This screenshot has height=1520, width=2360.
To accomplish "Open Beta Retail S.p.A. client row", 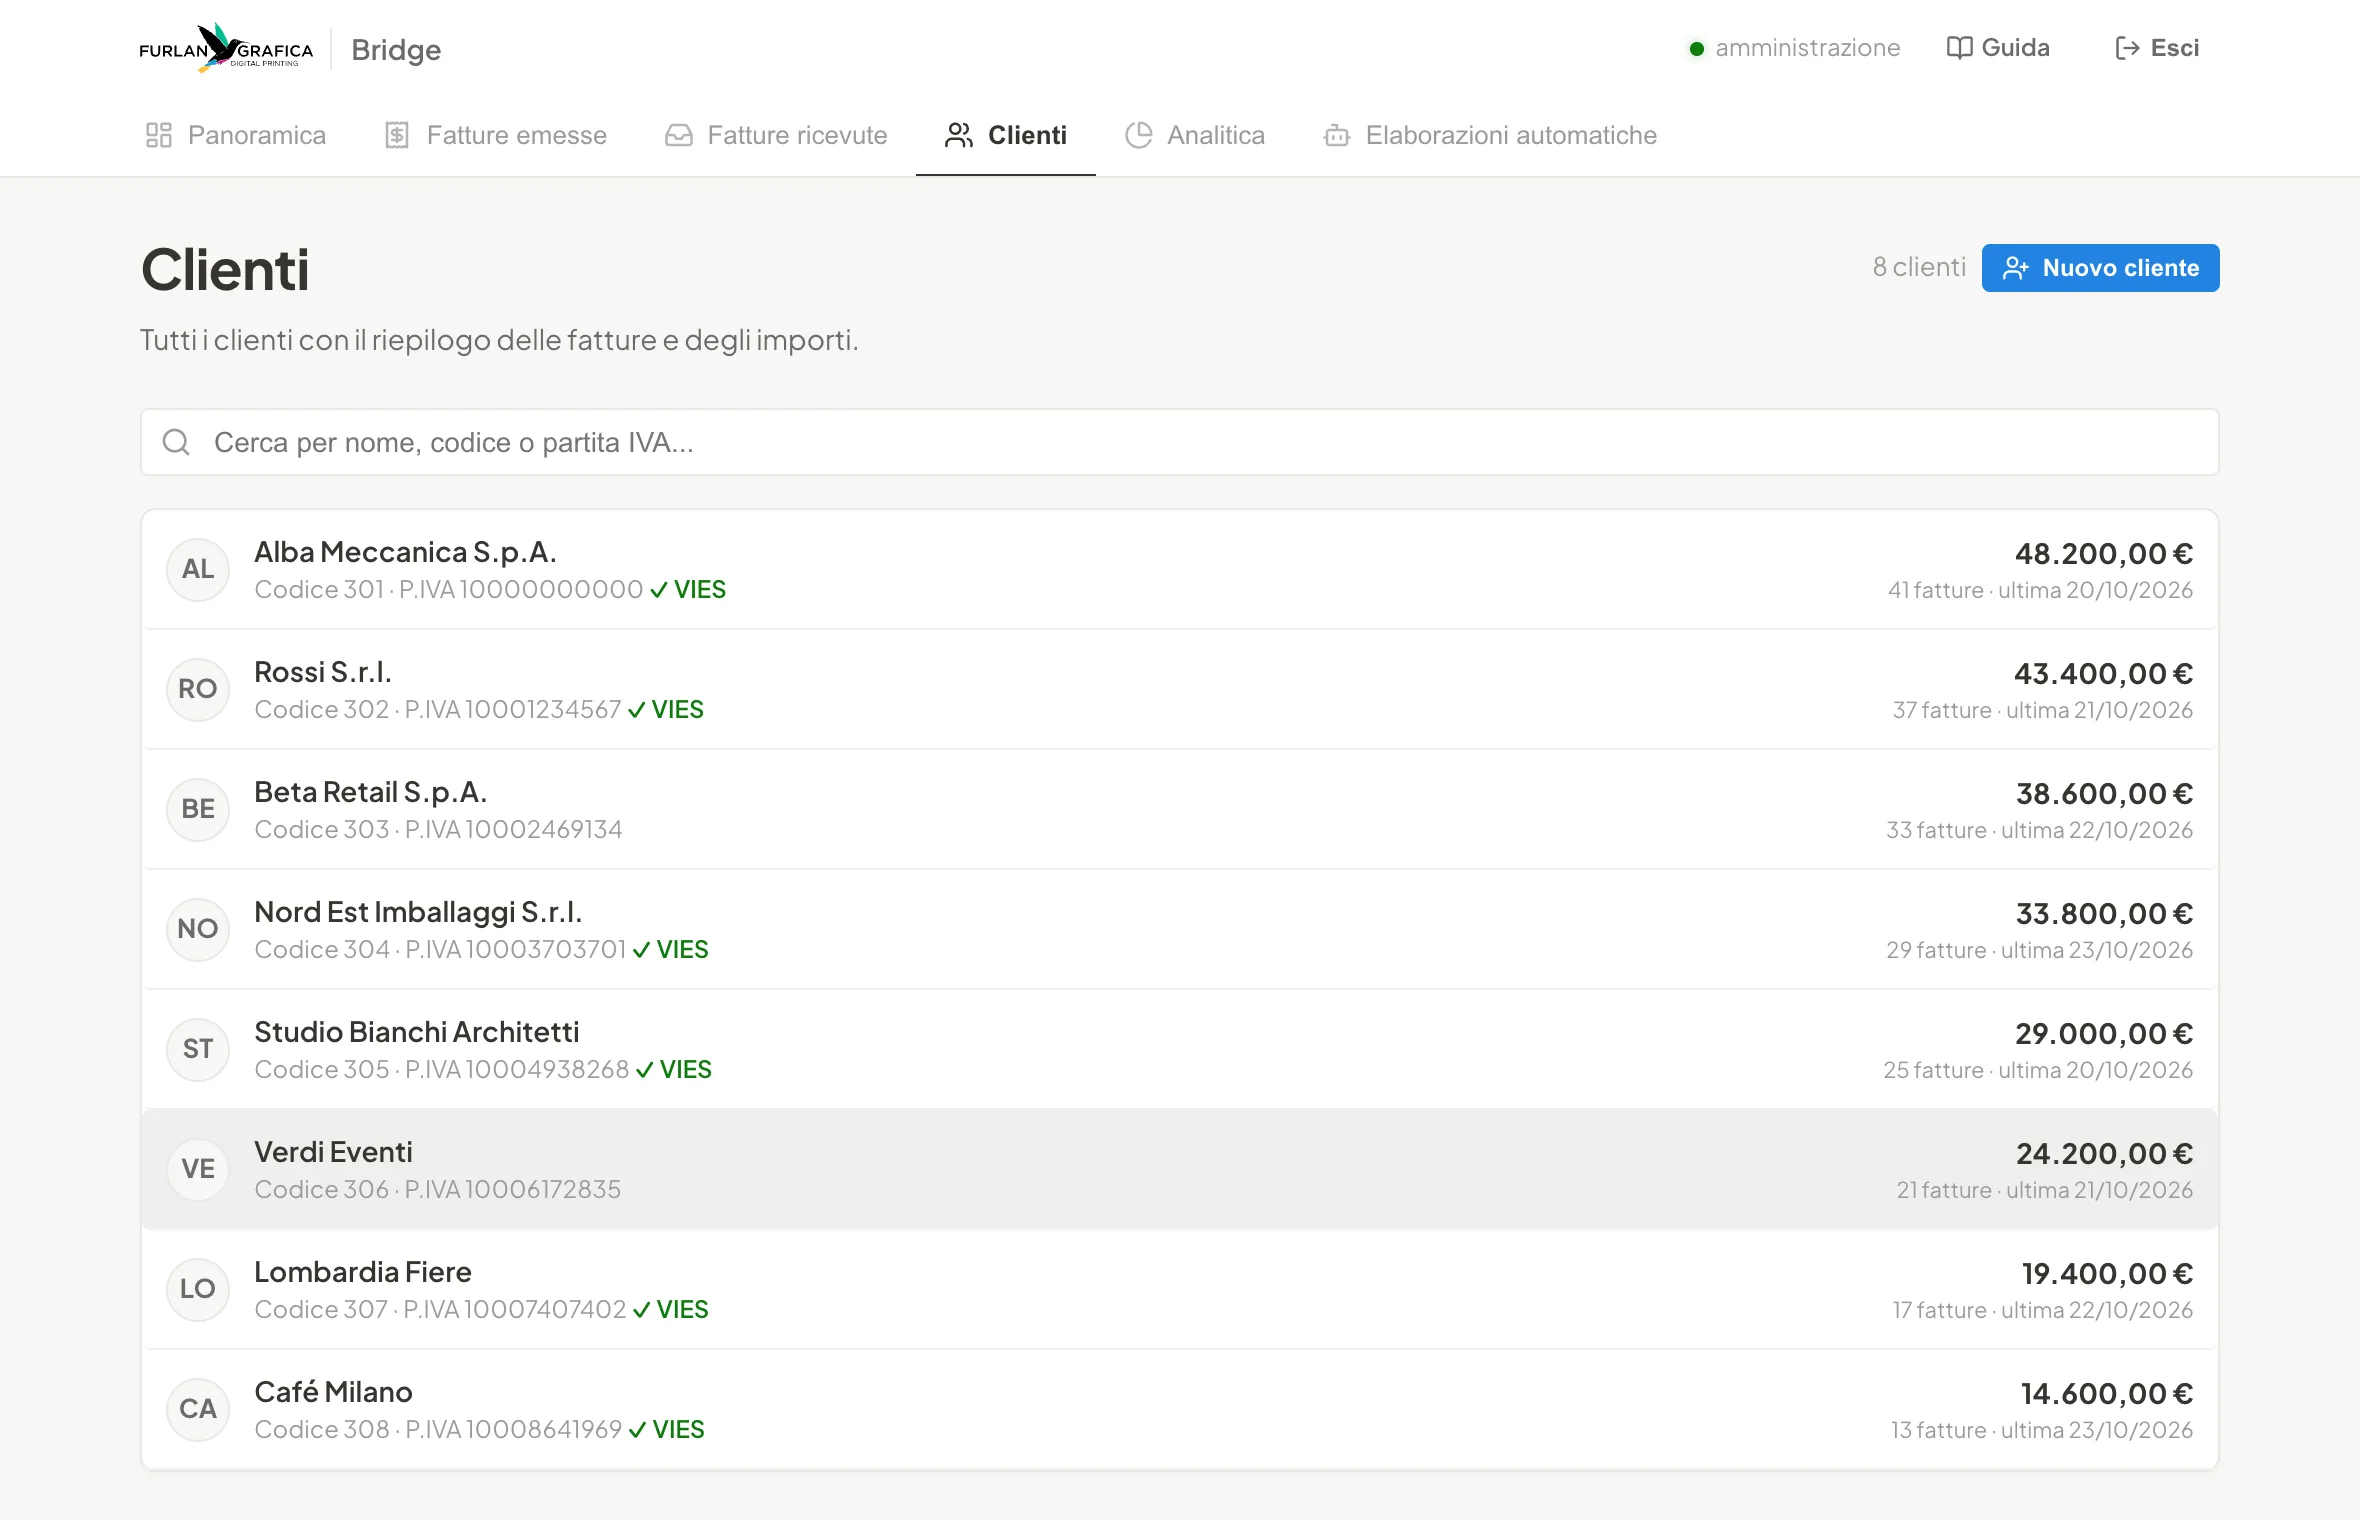I will (x=1180, y=809).
